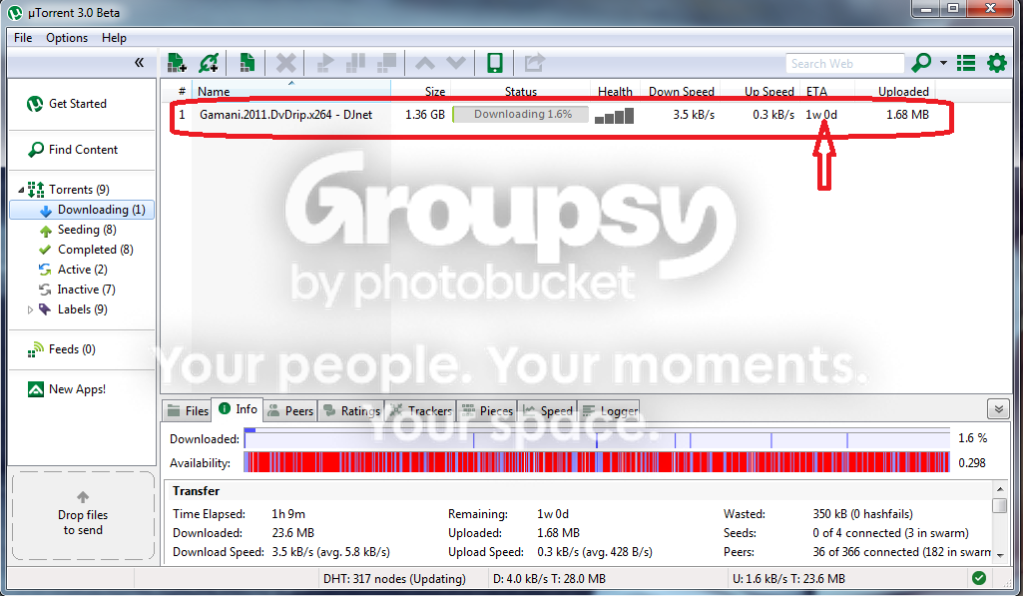Sort by Size column header
The image size is (1023, 596).
[421, 91]
